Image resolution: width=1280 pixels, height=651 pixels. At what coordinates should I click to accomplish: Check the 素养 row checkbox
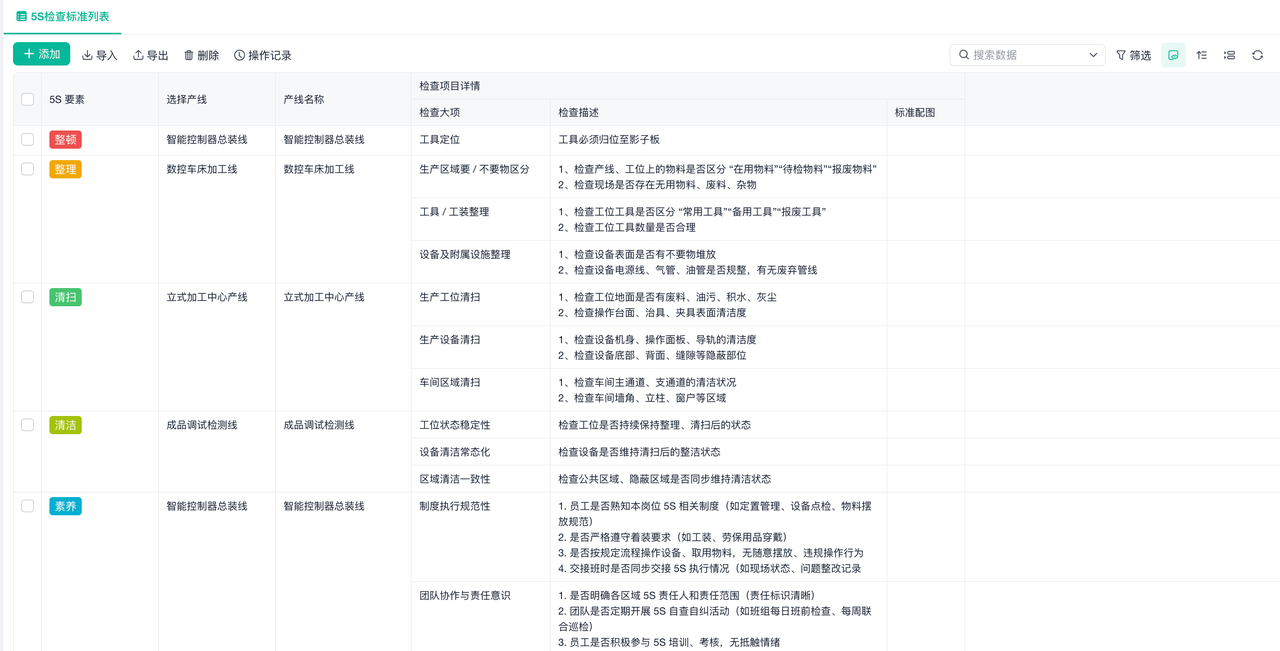(x=28, y=506)
